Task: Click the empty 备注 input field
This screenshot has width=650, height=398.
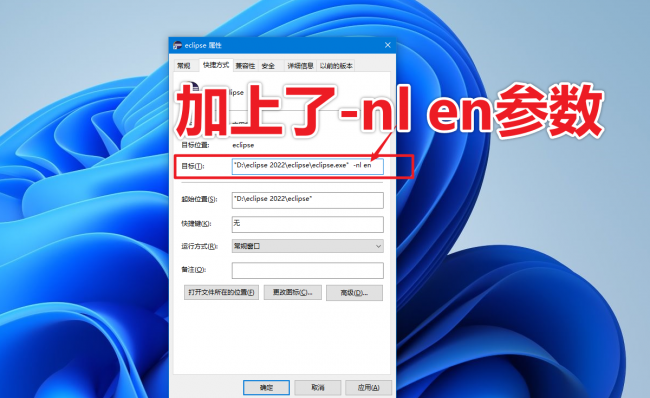Action: pyautogui.click(x=308, y=270)
